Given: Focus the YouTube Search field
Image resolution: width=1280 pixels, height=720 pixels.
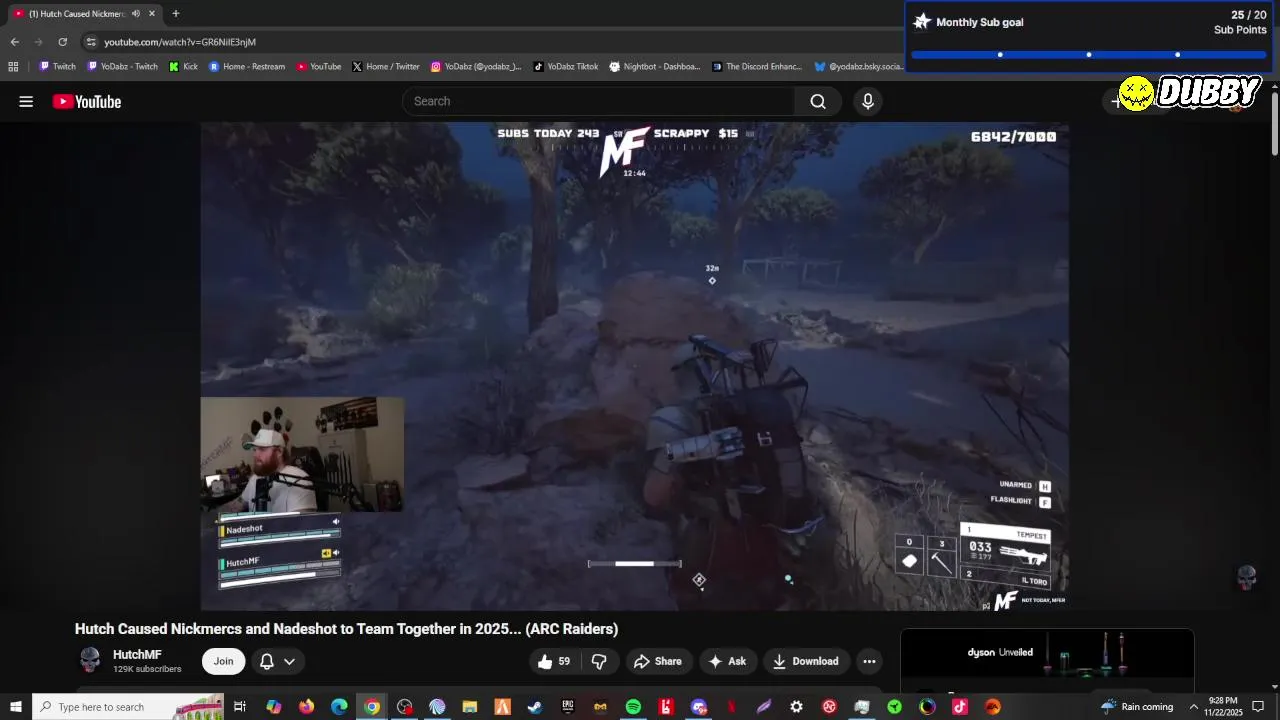Looking at the screenshot, I should point(599,101).
